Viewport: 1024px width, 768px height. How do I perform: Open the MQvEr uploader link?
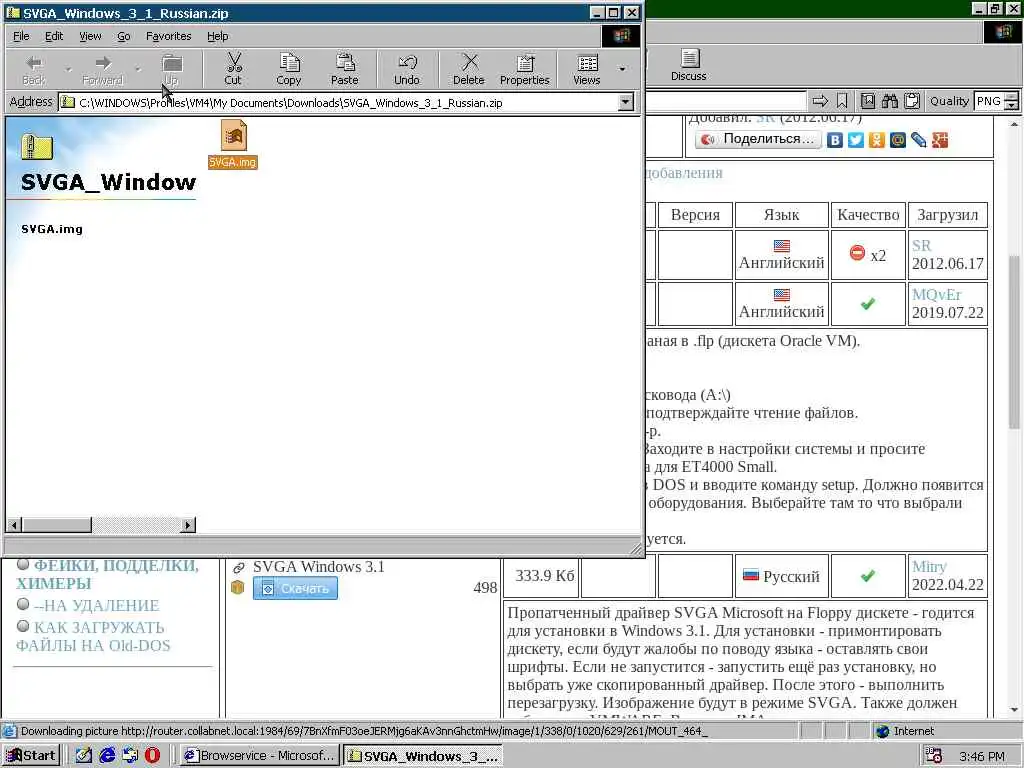click(x=936, y=295)
